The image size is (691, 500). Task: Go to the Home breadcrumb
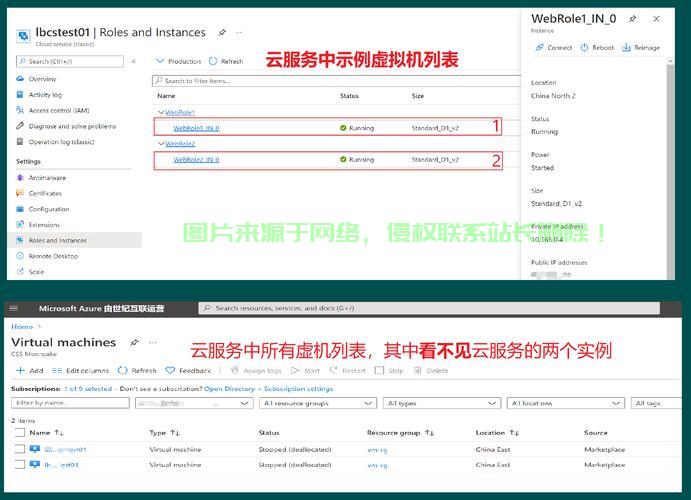coord(22,327)
